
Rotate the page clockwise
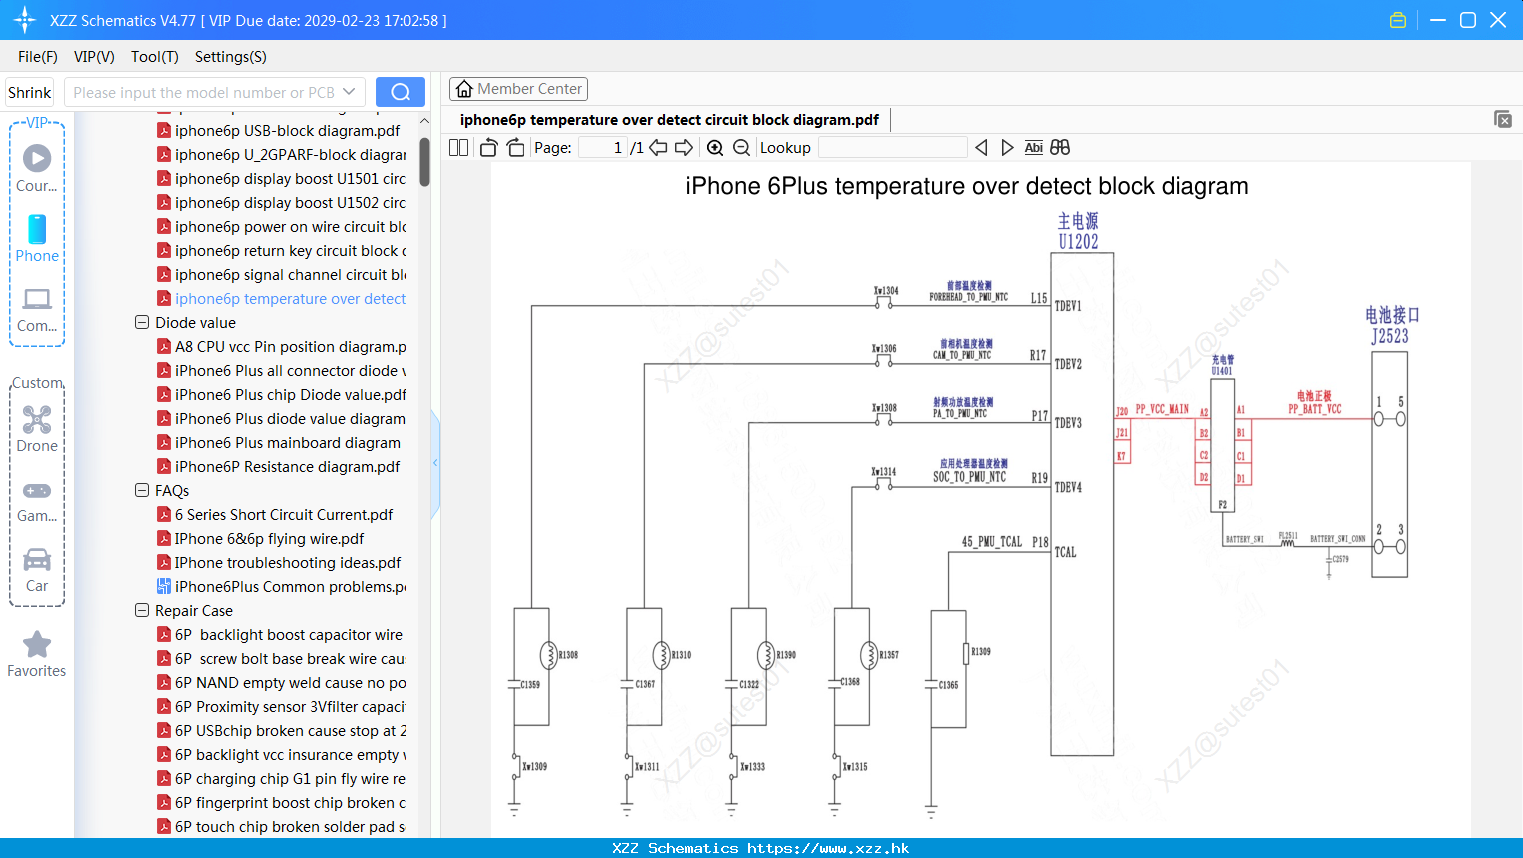coord(515,148)
